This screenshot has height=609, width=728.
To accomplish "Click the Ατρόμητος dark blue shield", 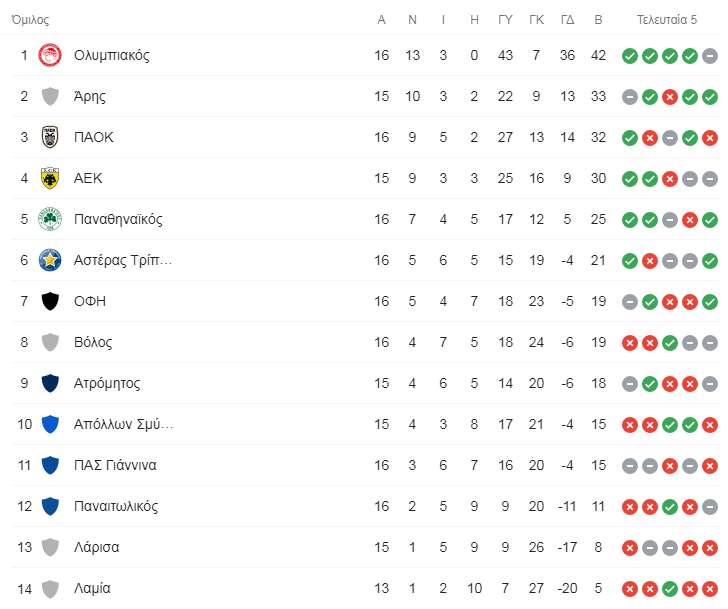I will tap(50, 383).
